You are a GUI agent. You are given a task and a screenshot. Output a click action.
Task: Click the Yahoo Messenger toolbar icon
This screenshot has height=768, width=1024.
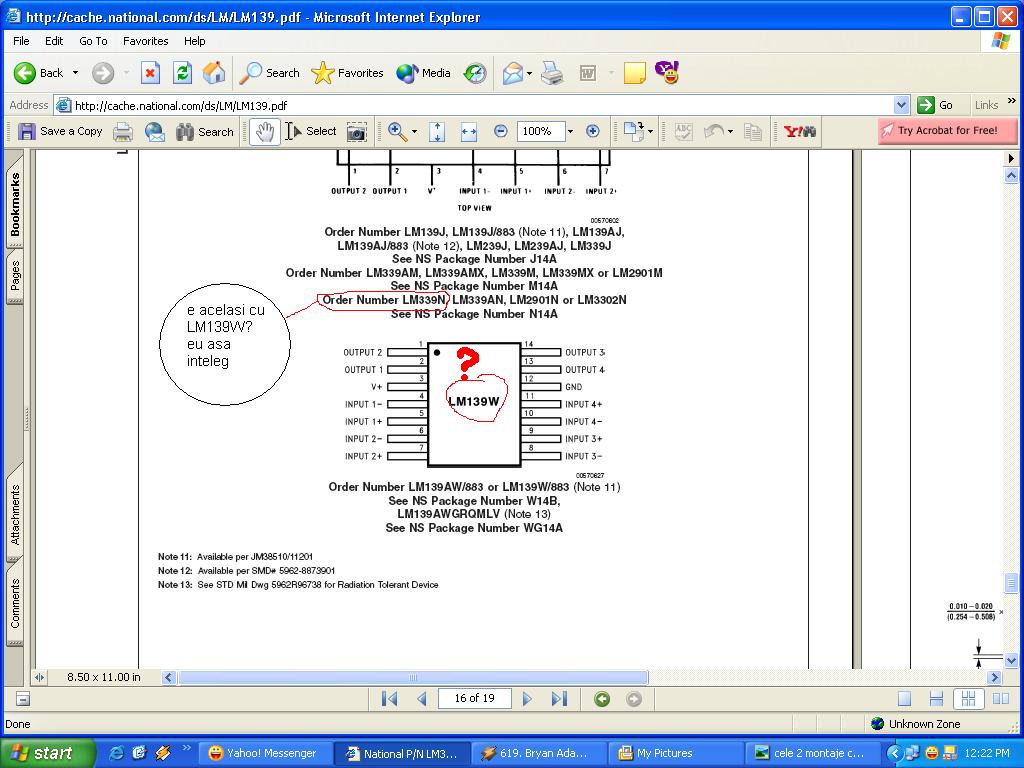(x=667, y=72)
